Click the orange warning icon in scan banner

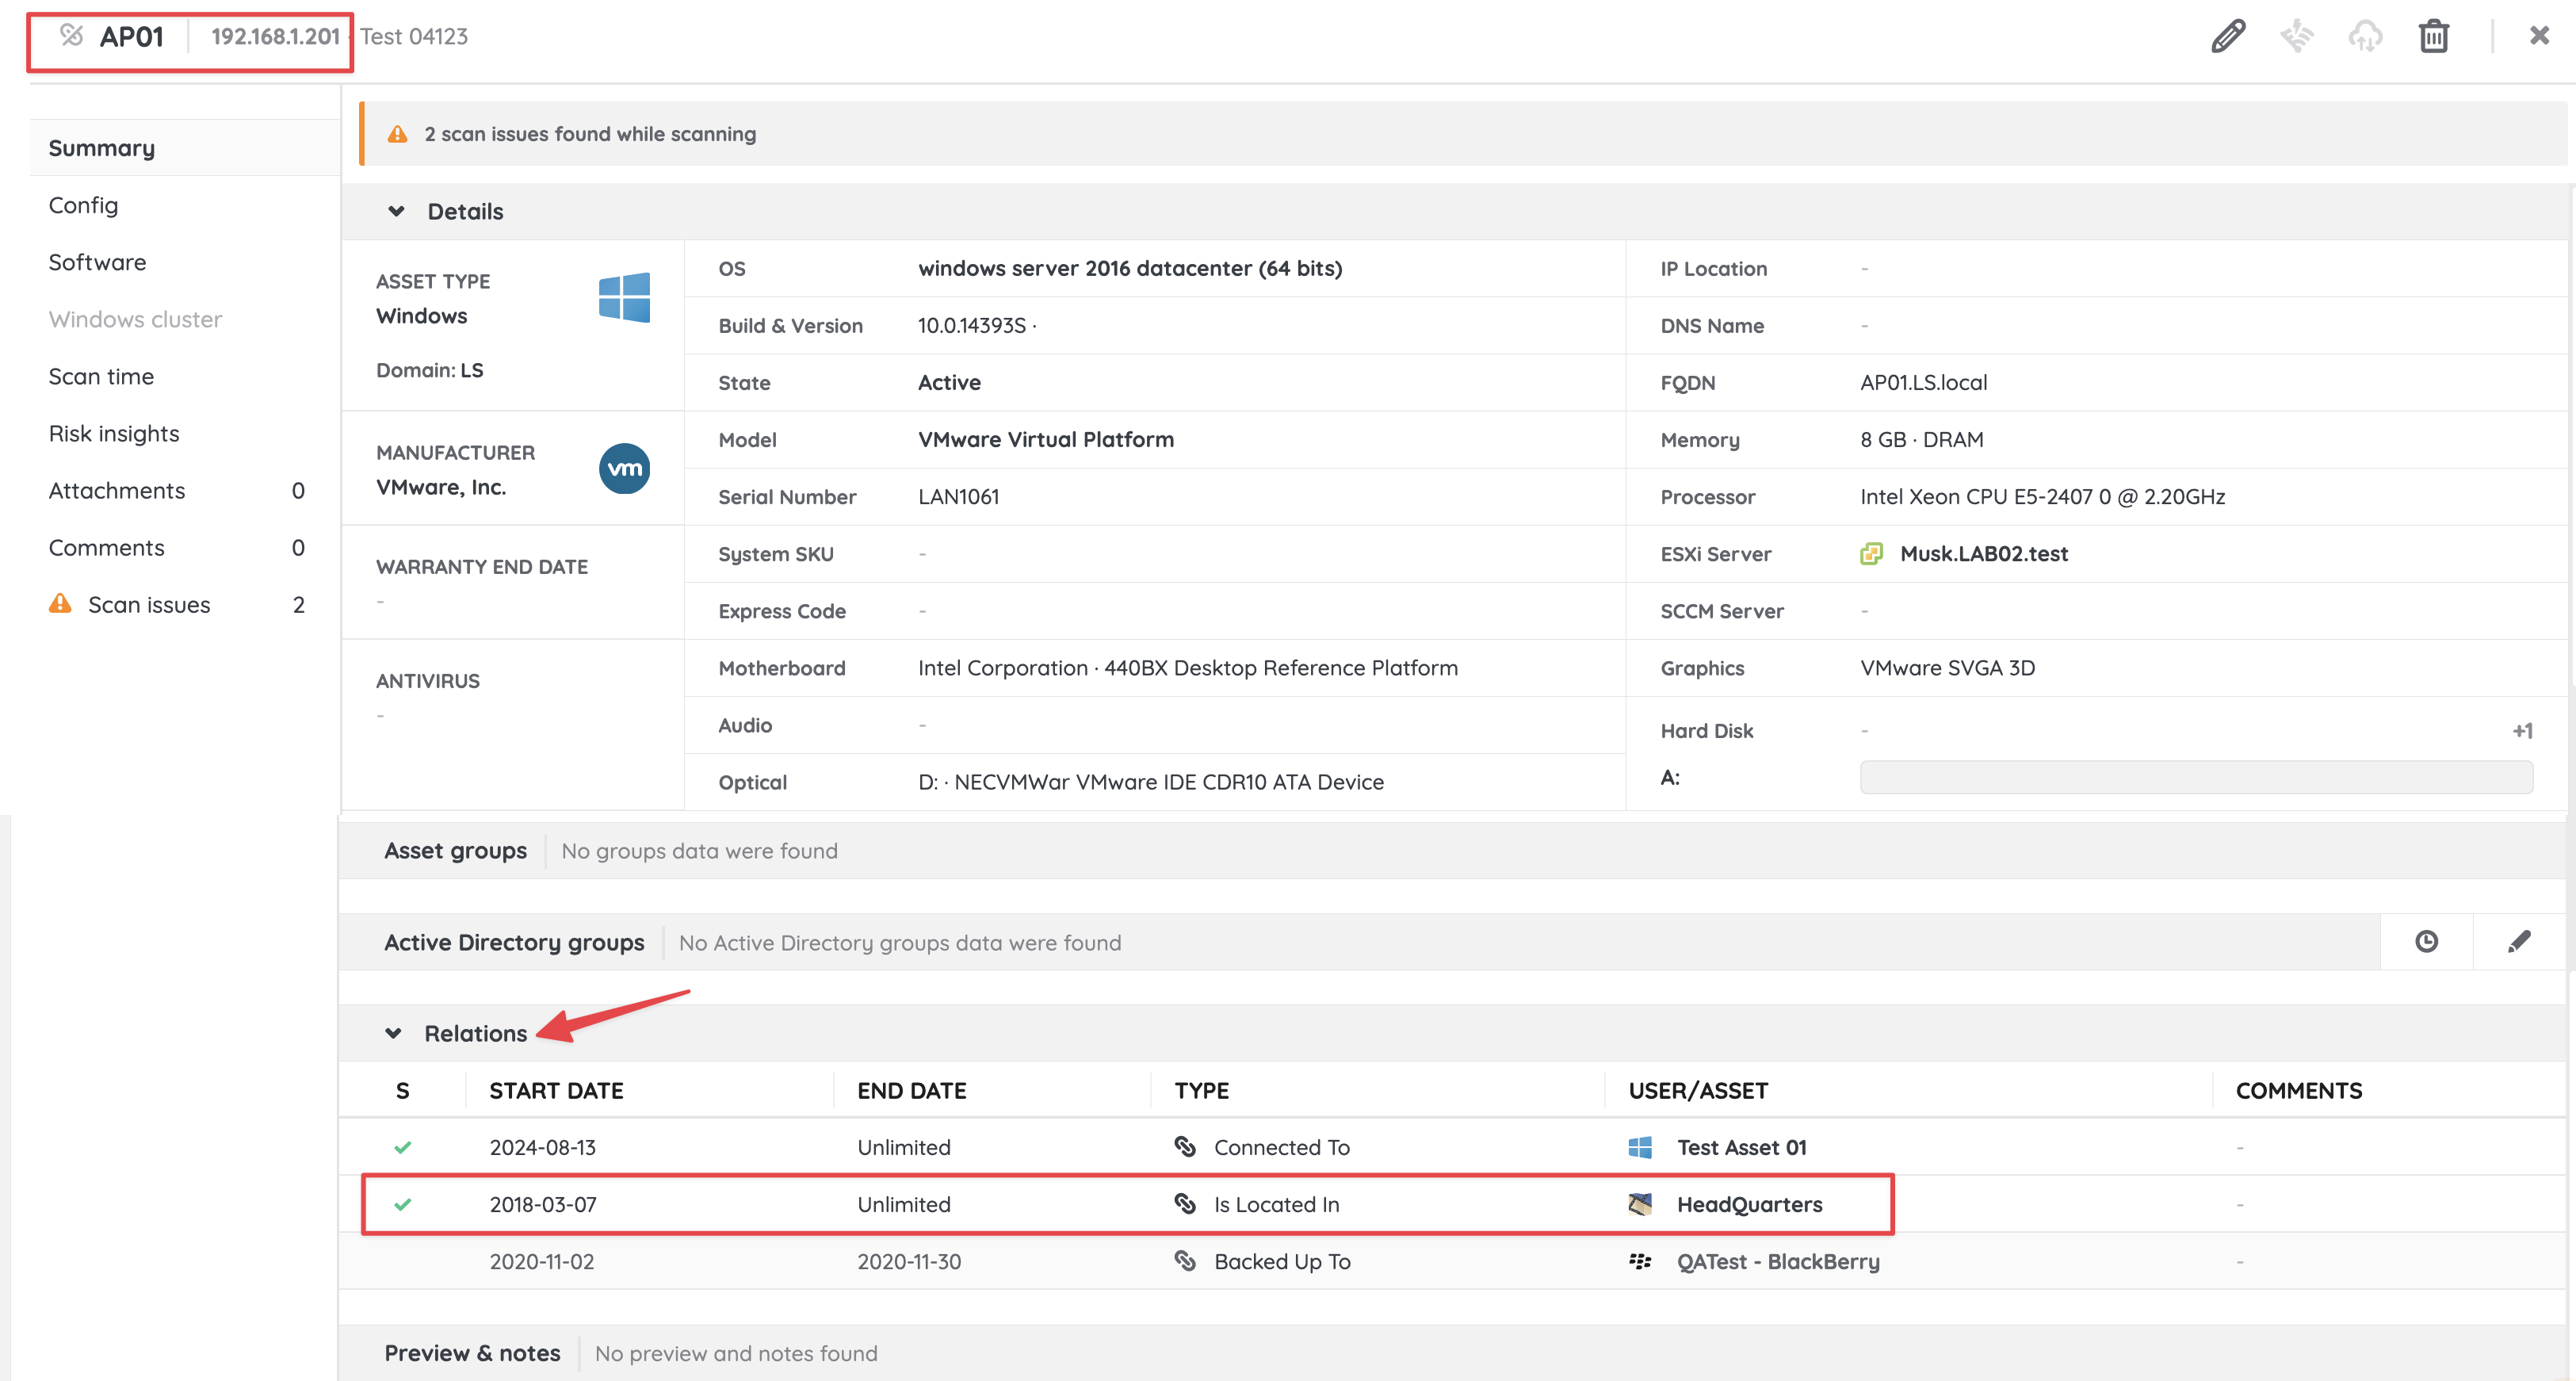click(x=397, y=134)
